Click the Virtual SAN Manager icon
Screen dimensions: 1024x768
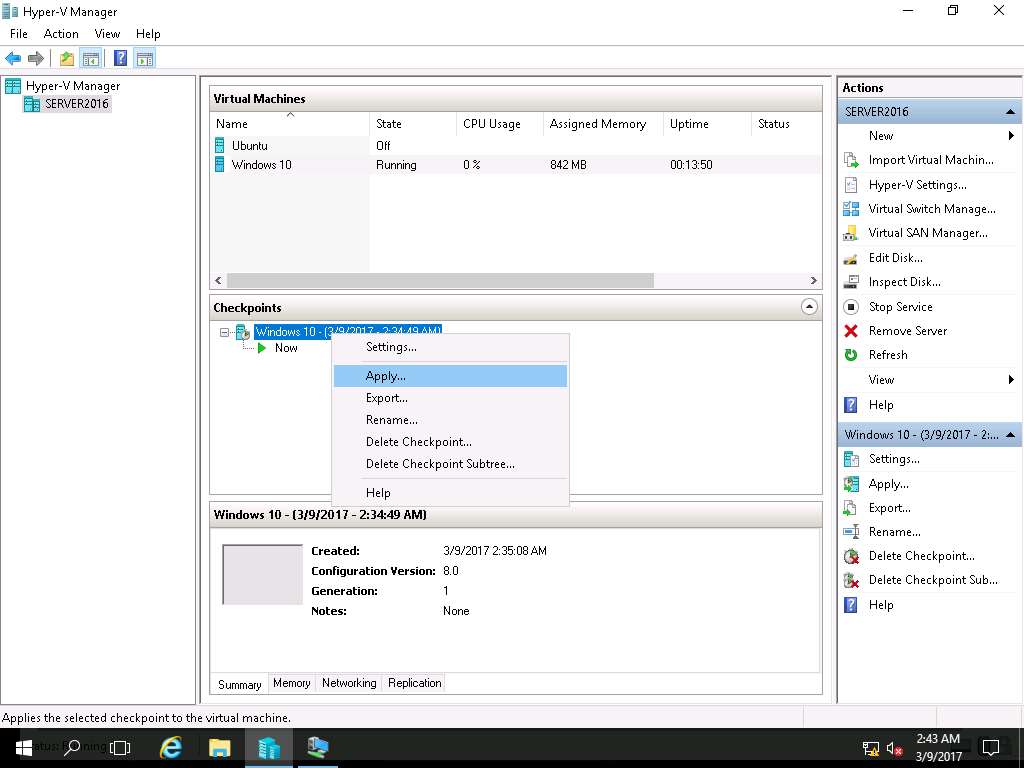pos(851,233)
